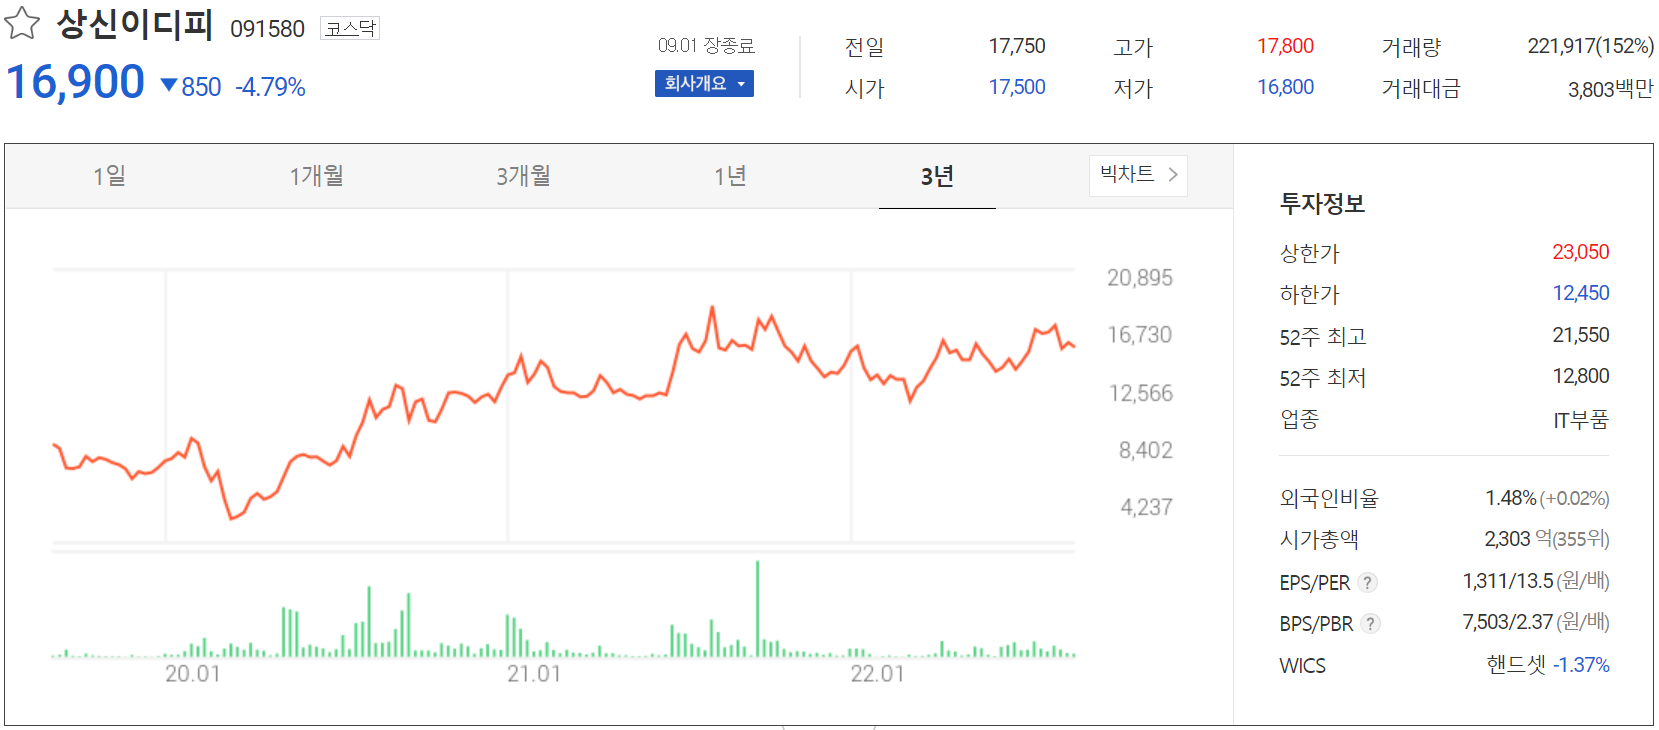Open the 핸드셋 WICS sector link
Screen dimensions: 1659x730
coord(1516,665)
